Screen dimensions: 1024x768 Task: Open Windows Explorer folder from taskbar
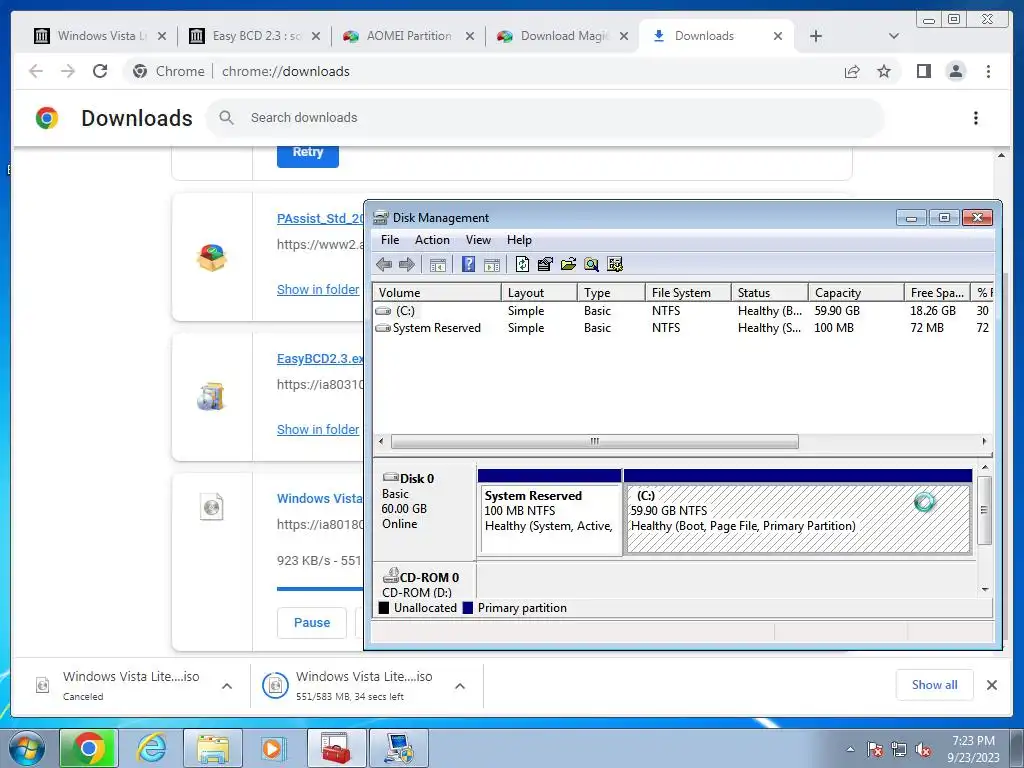coord(213,748)
